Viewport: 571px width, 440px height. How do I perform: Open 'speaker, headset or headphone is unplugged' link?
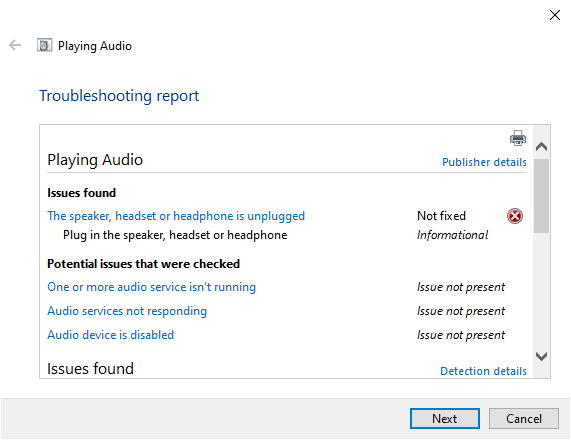click(x=176, y=216)
